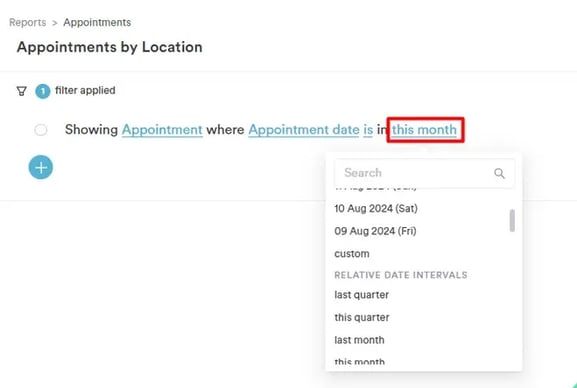This screenshot has width=577, height=388.
Task: Go to Reports breadcrumb
Action: point(28,22)
